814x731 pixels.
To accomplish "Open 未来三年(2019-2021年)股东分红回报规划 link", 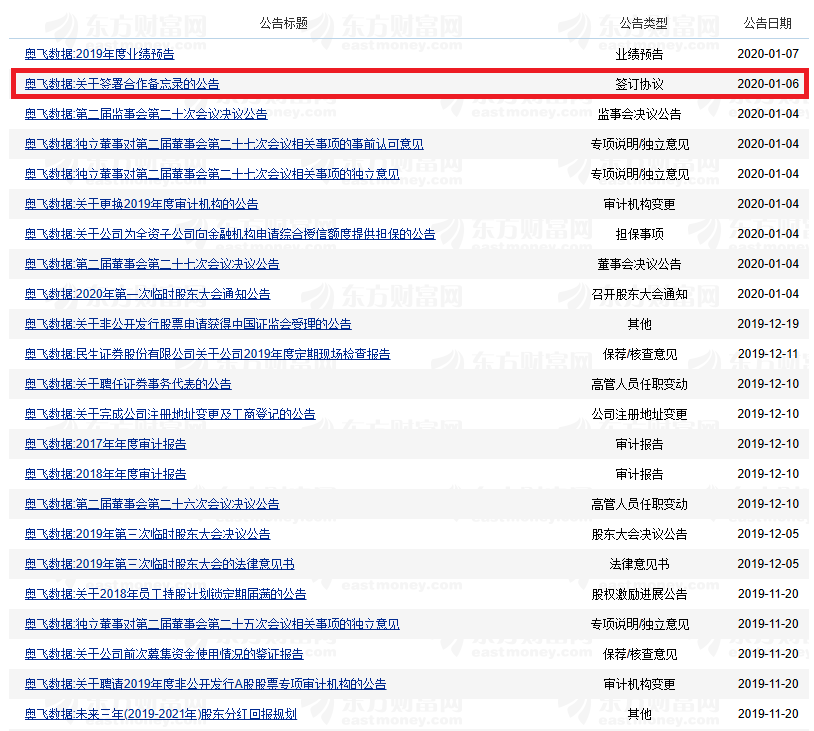I will (x=161, y=714).
